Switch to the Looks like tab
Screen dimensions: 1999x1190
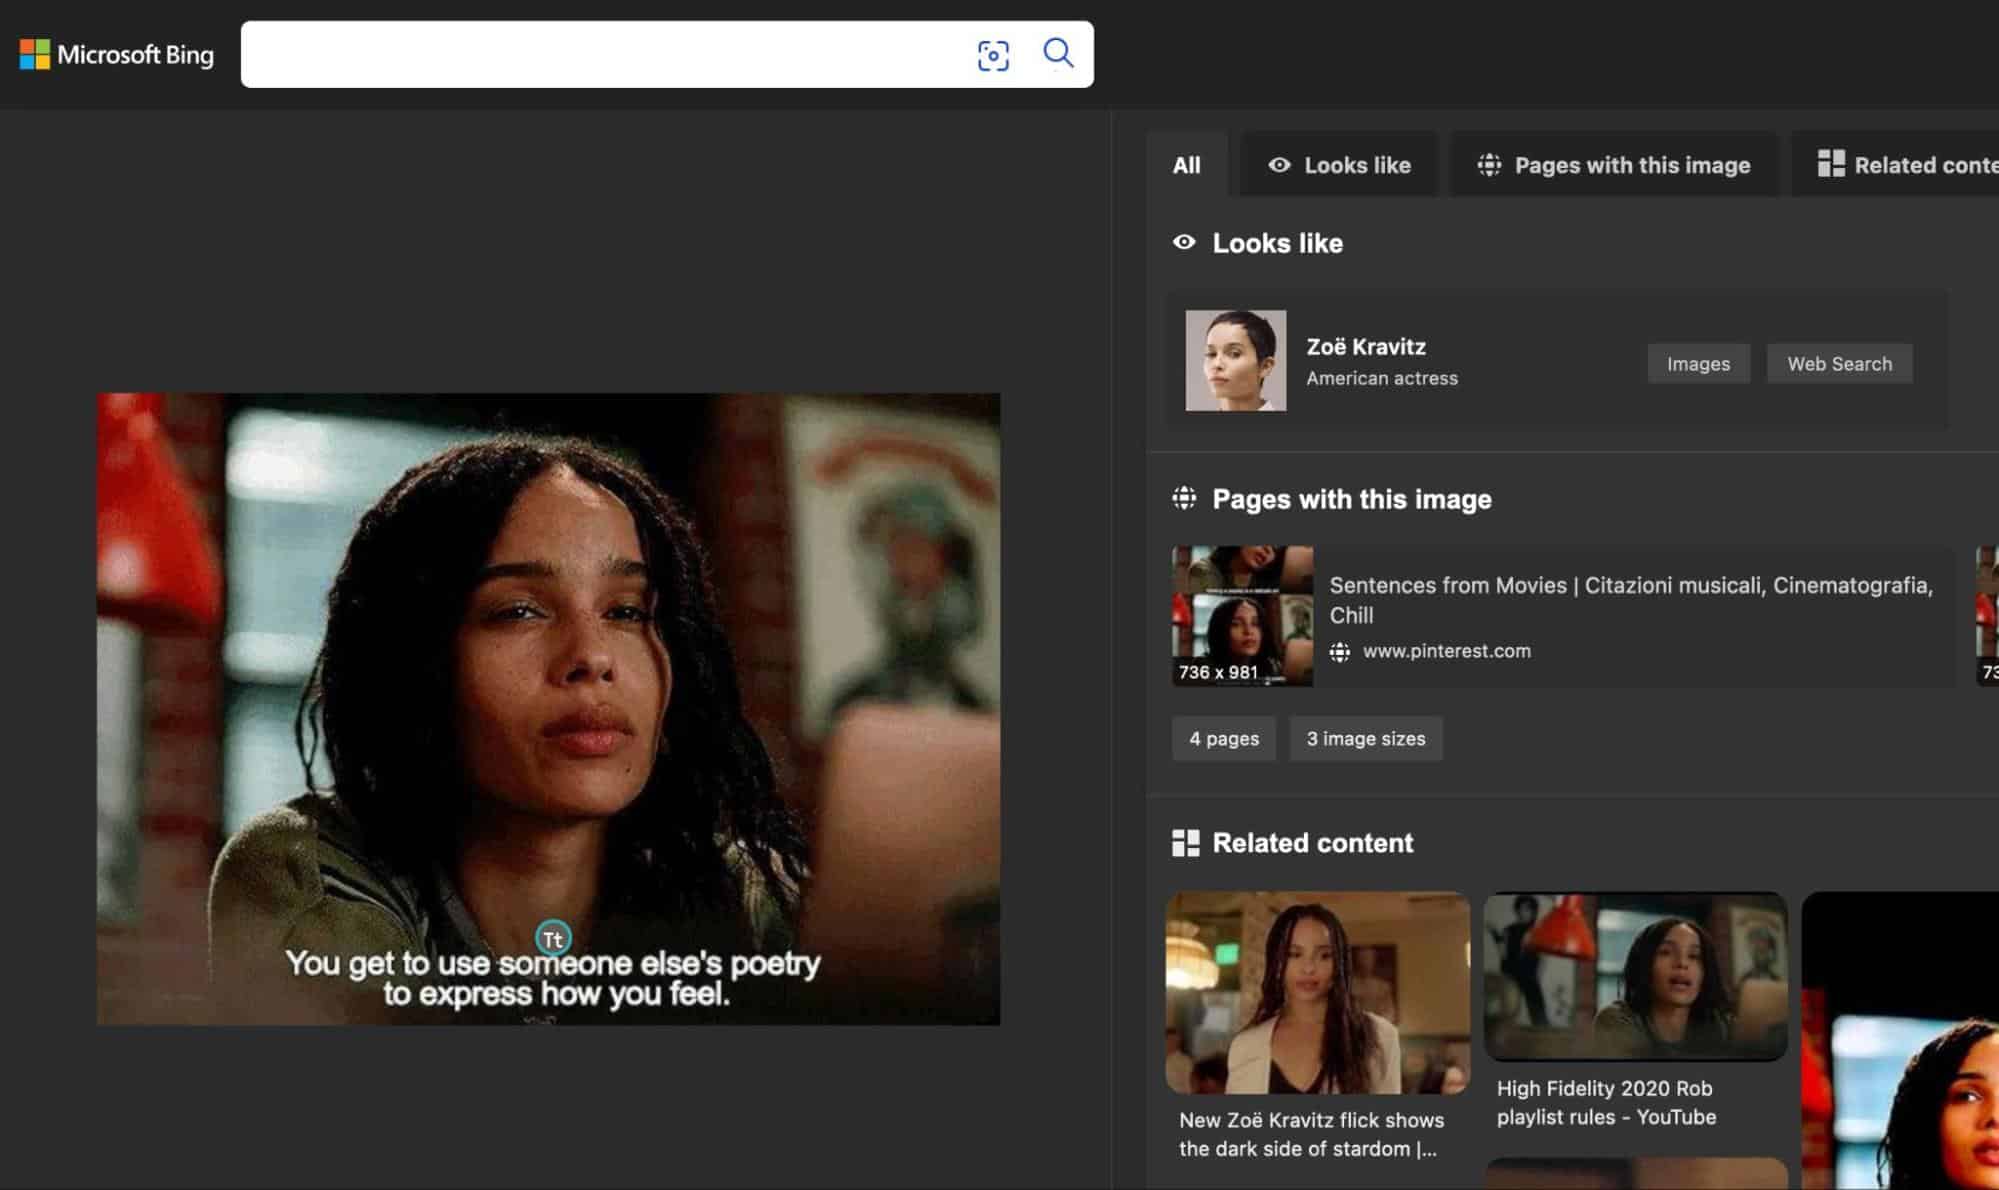pyautogui.click(x=1339, y=165)
